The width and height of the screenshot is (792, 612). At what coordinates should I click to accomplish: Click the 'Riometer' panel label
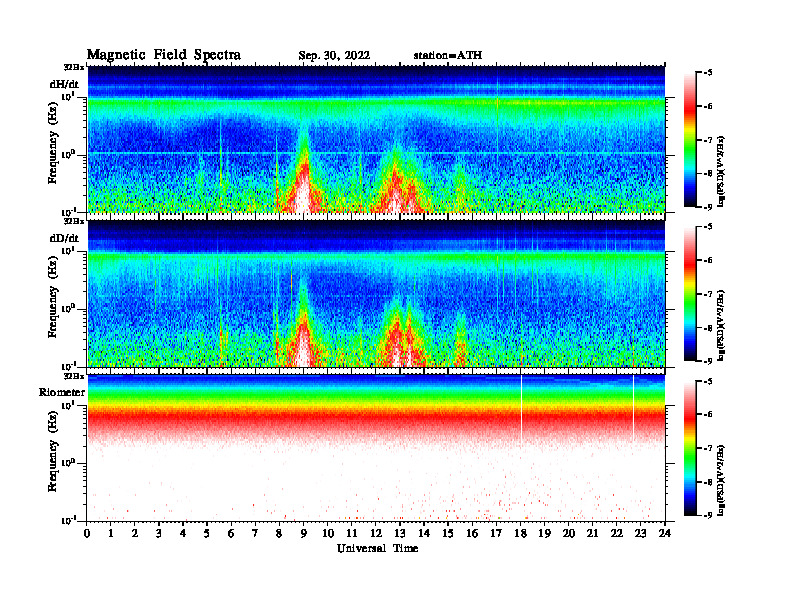[62, 392]
